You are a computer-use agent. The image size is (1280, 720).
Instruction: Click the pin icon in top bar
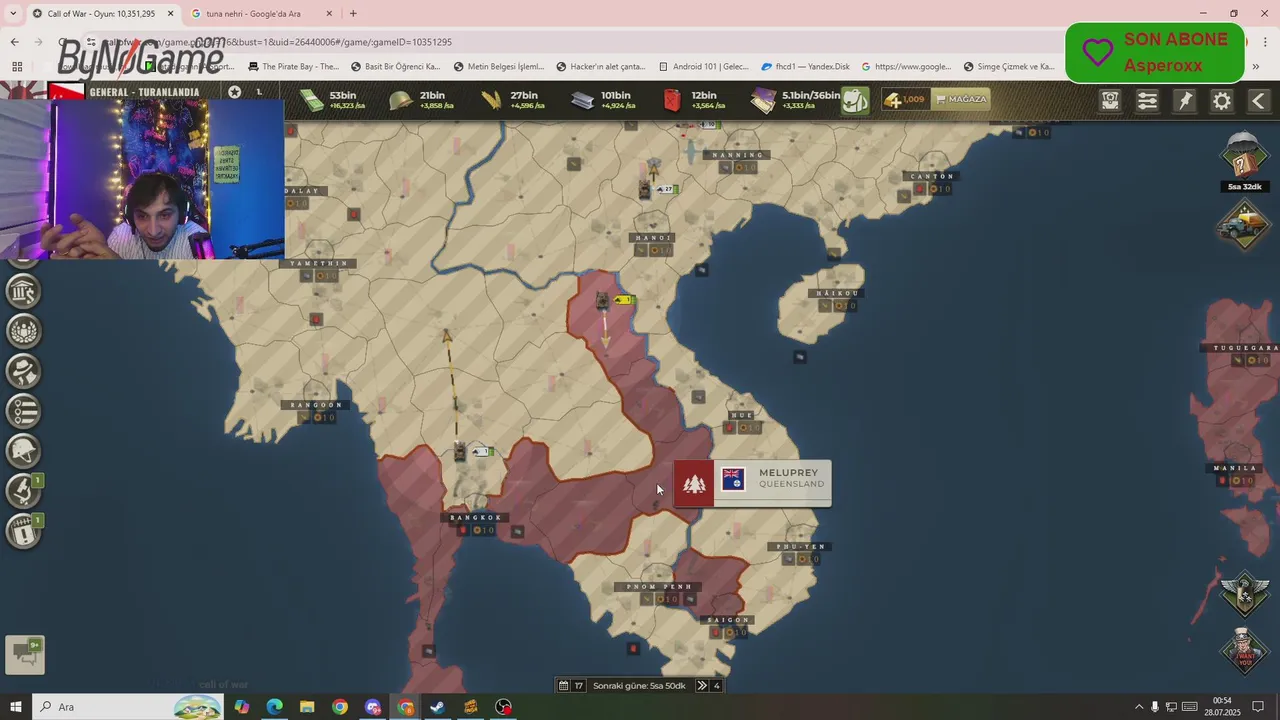pyautogui.click(x=1185, y=101)
